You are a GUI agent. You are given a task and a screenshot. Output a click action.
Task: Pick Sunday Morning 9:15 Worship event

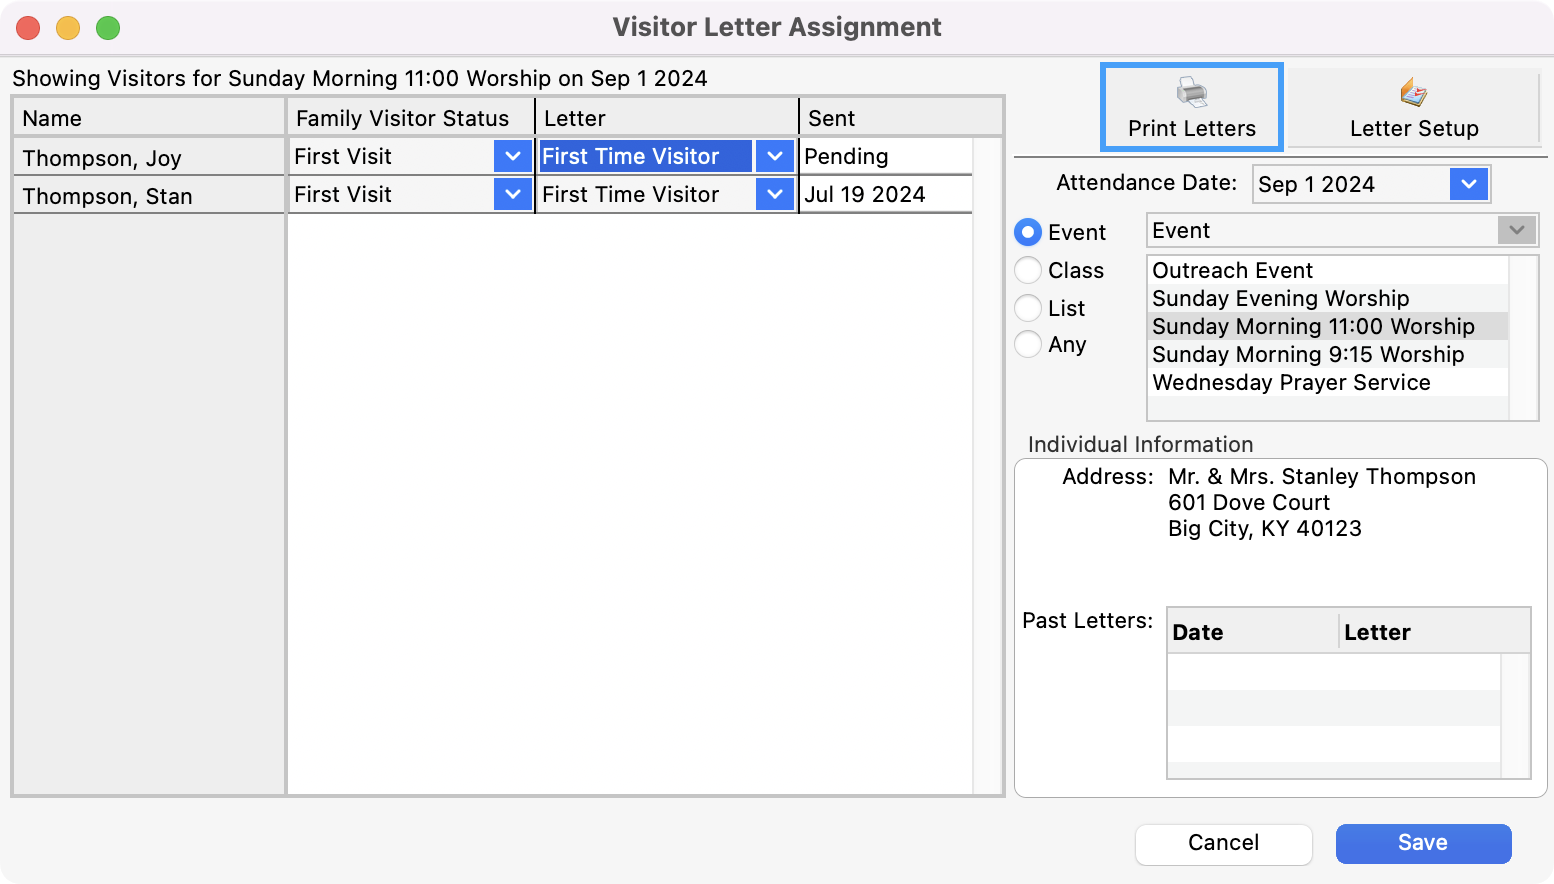[x=1307, y=354]
